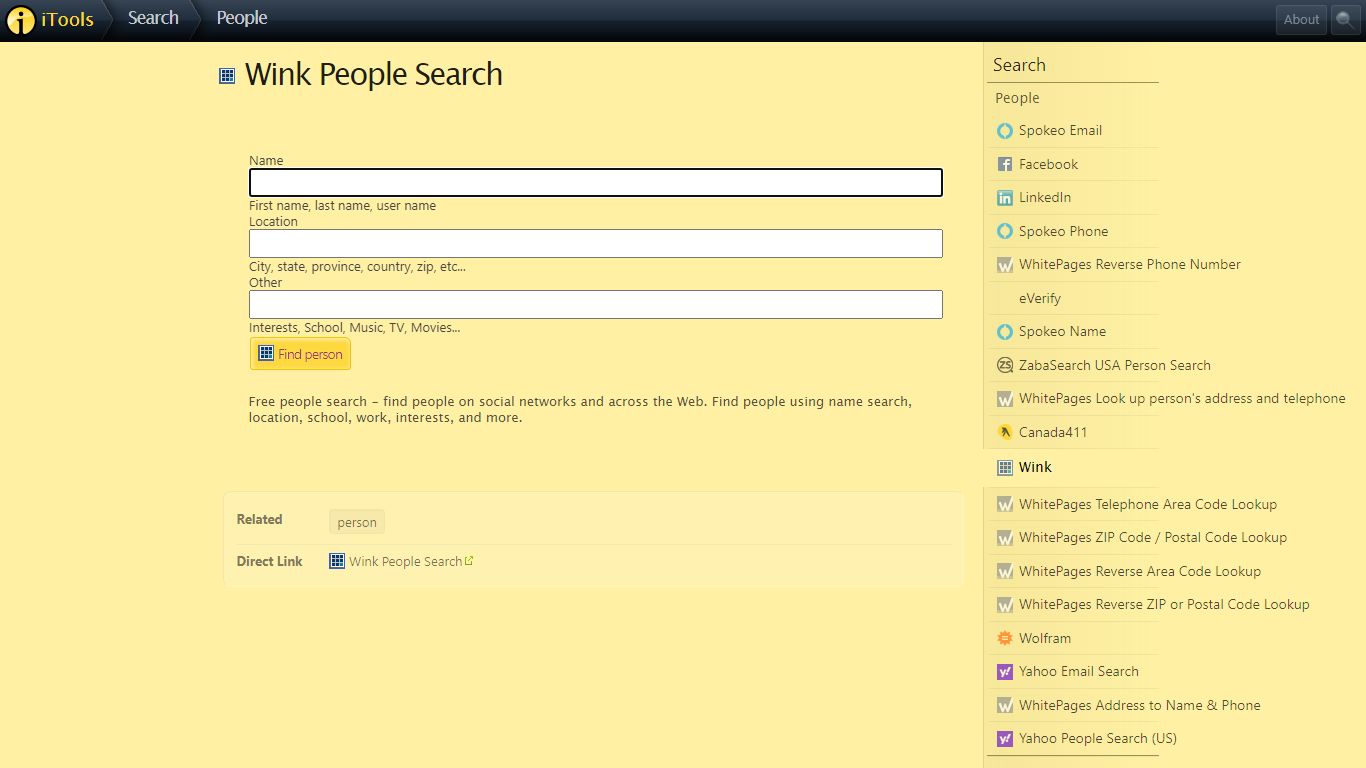Click the People heading in sidebar
Viewport: 1366px width, 768px height.
click(x=1017, y=98)
